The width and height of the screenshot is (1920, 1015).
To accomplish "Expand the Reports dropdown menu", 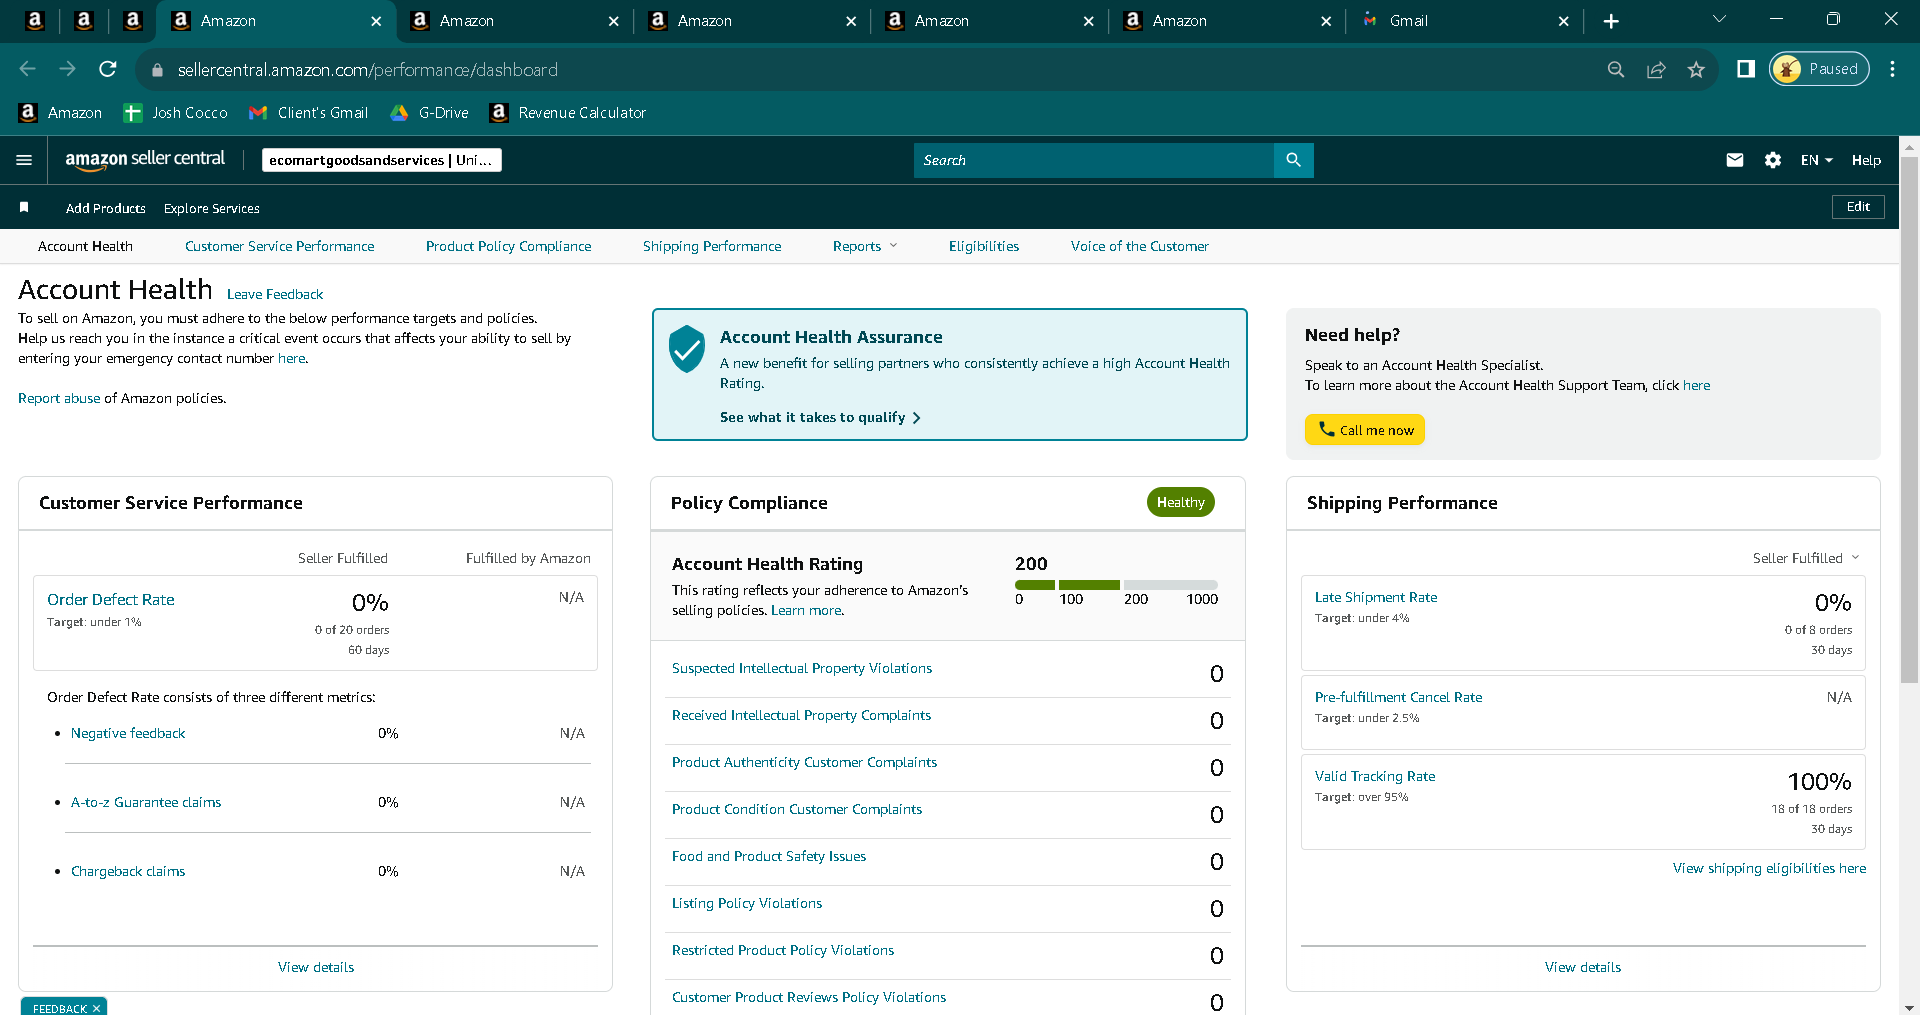I will (865, 246).
